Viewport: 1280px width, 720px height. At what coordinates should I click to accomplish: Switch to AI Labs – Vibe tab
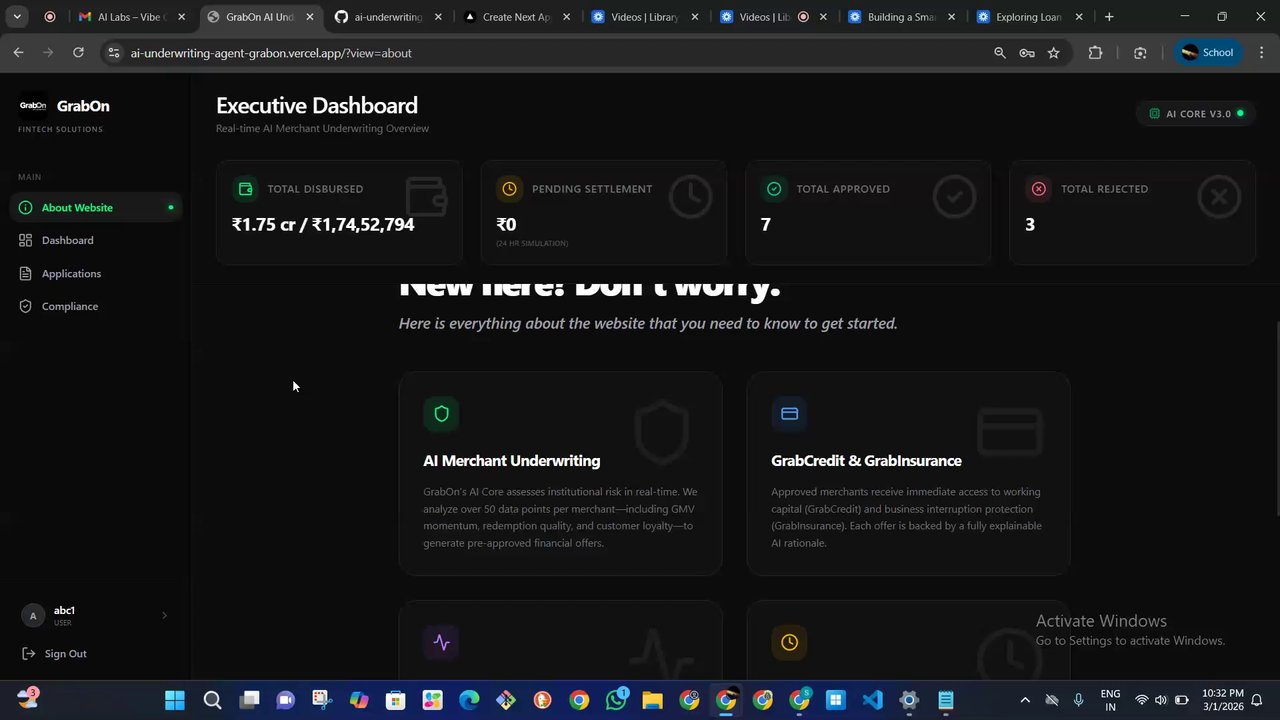pos(132,17)
